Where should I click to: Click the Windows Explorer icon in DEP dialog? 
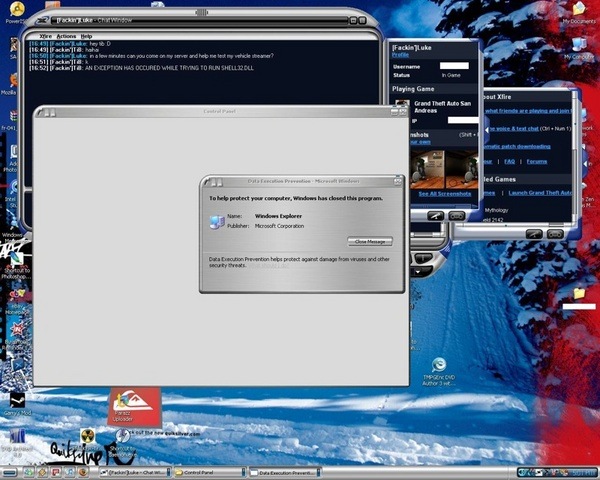(x=217, y=222)
